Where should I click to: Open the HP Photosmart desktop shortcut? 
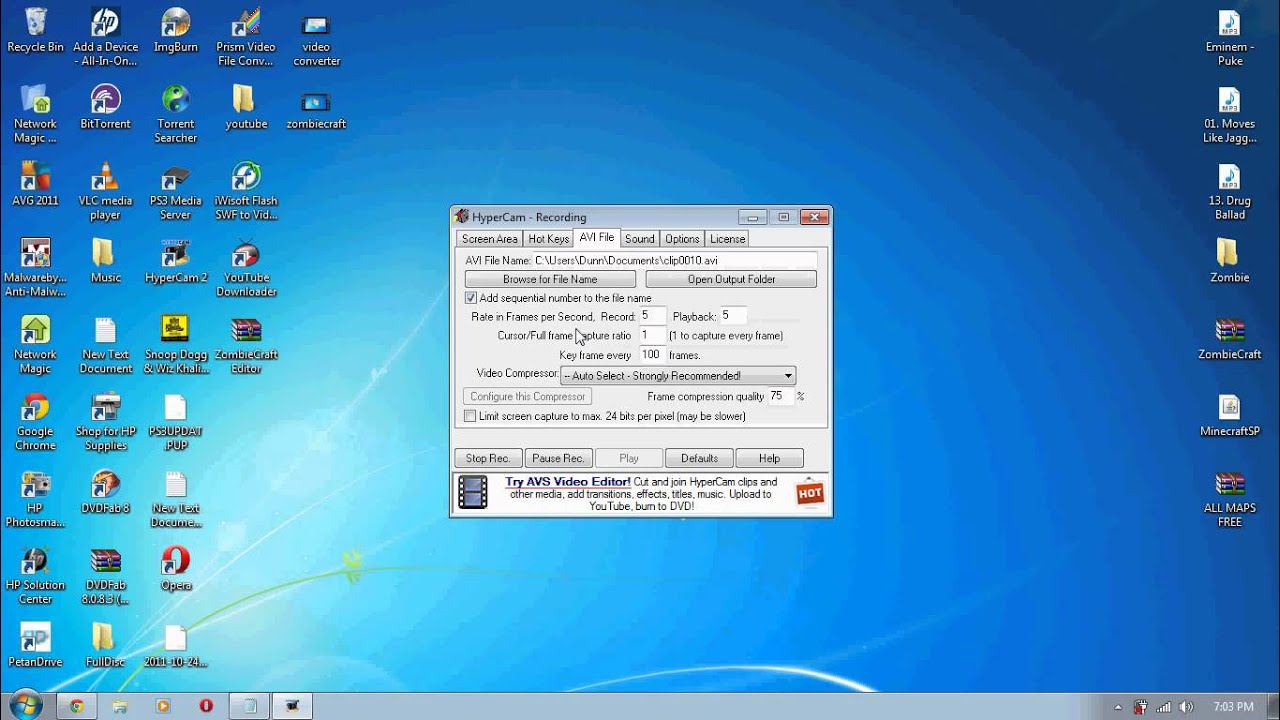click(x=35, y=499)
